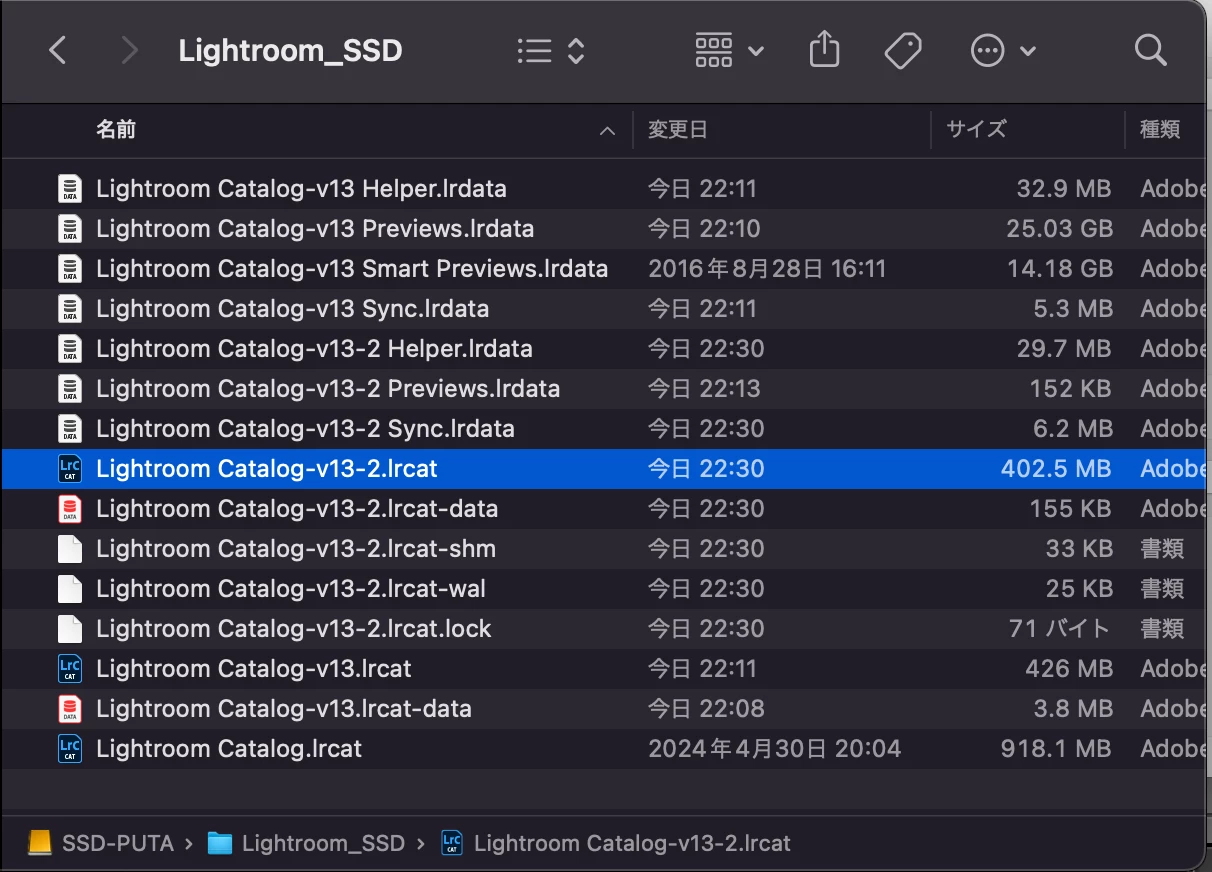The width and height of the screenshot is (1212, 872).
Task: Sort by the 種類 column header
Action: click(1160, 129)
